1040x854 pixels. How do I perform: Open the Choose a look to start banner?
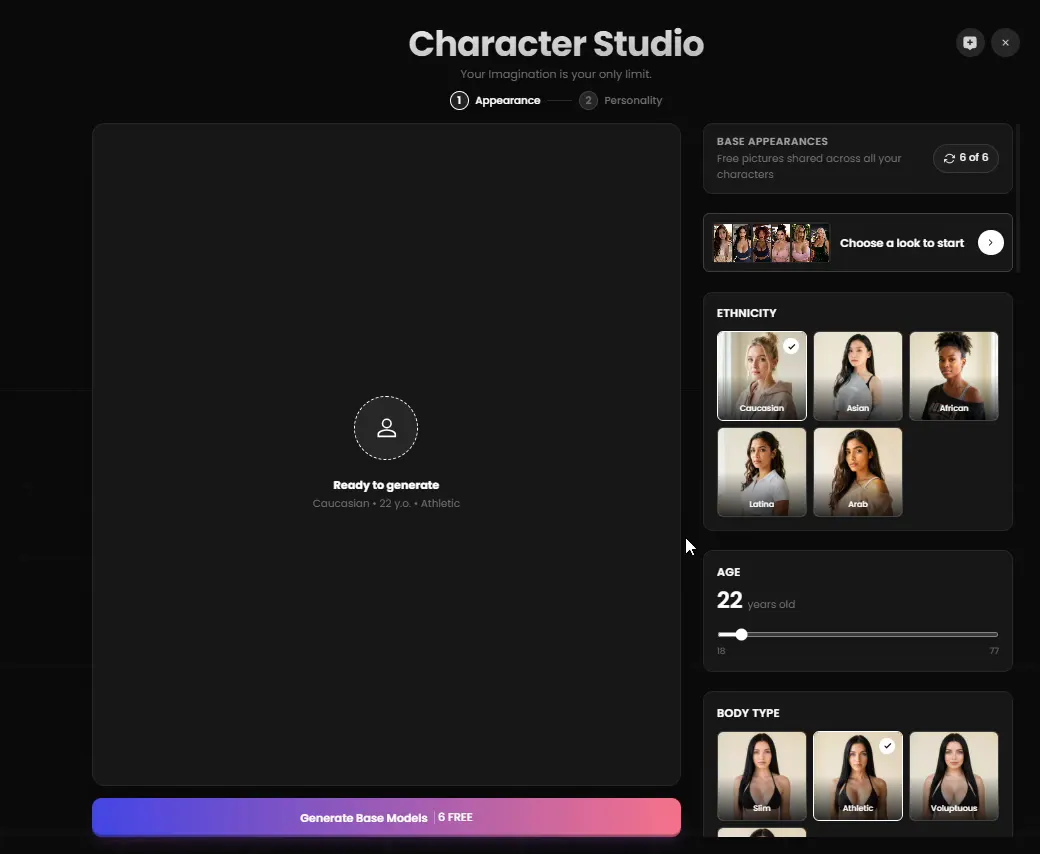coord(858,243)
